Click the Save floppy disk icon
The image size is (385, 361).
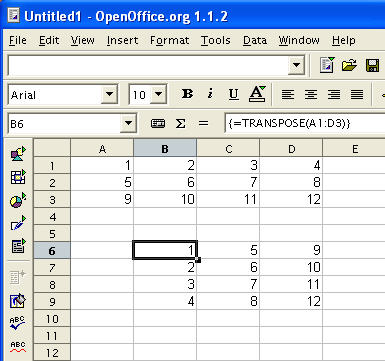372,65
